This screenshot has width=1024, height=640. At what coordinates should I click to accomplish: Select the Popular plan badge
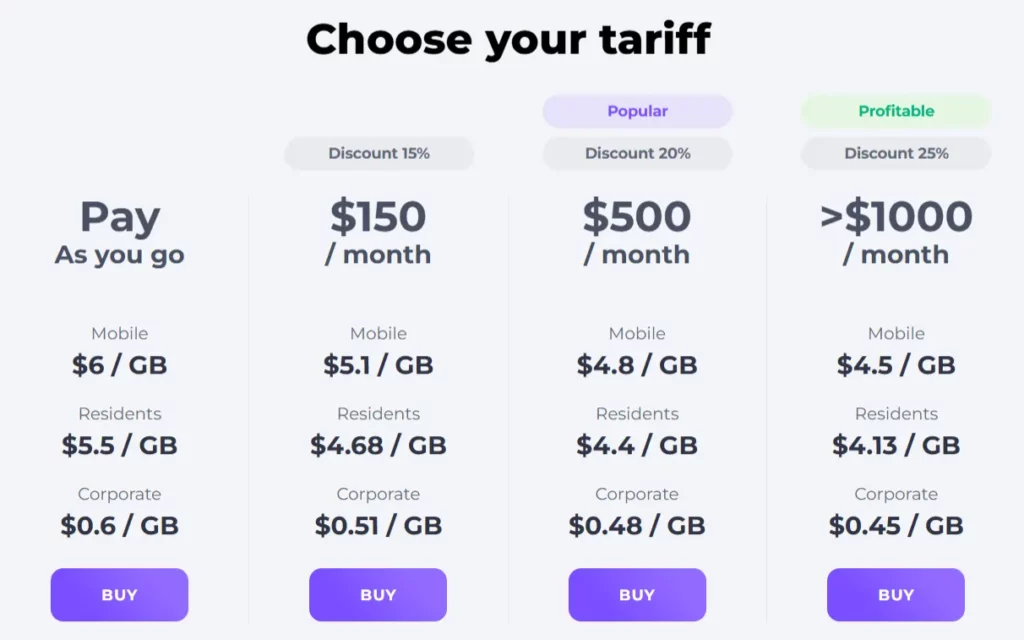(x=637, y=111)
